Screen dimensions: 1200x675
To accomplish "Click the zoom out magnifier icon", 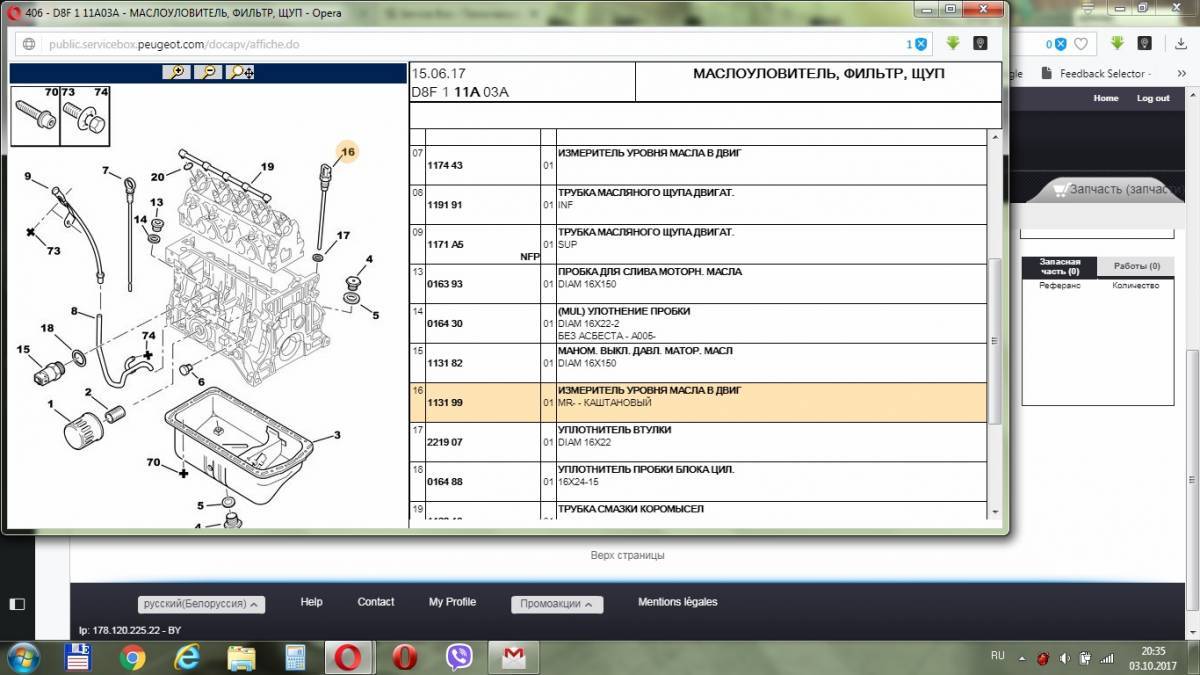I will 207,72.
